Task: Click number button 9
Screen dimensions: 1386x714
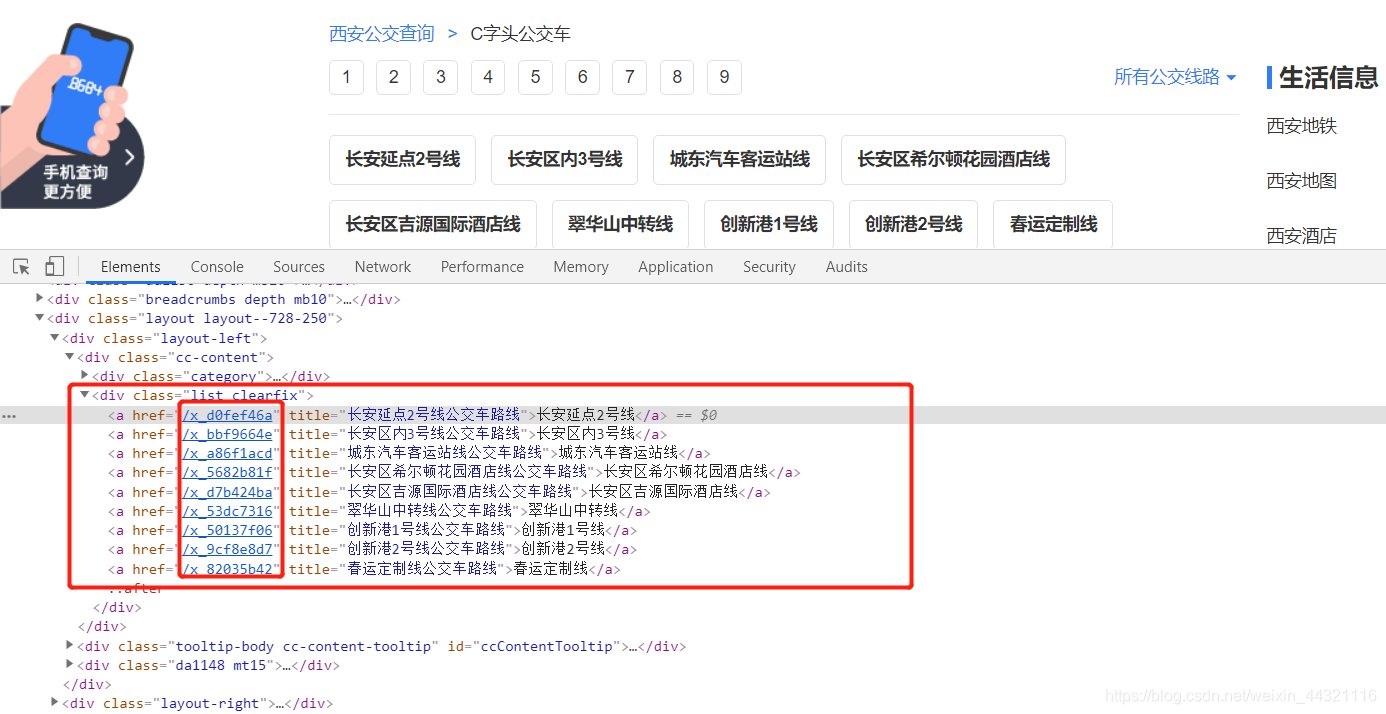Action: click(724, 77)
